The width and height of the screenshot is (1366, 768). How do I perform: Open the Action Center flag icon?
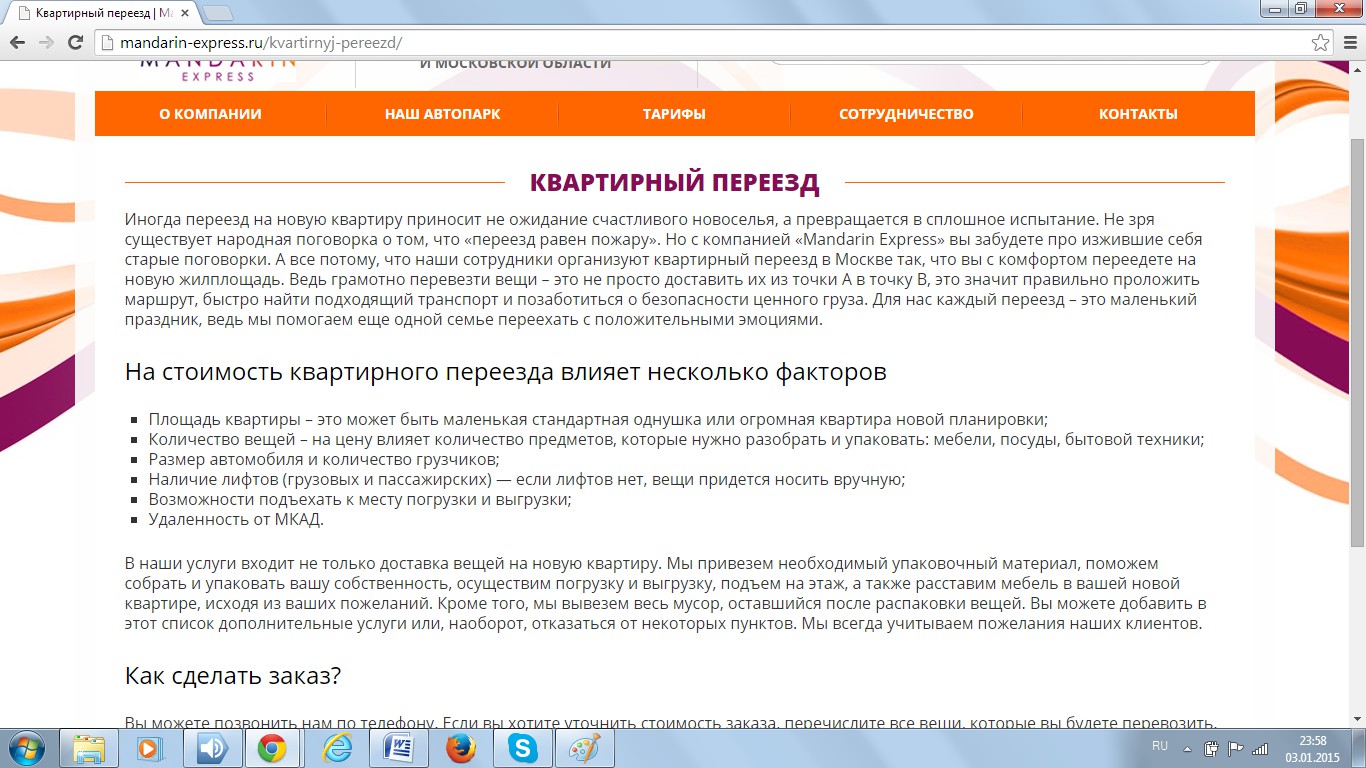[1236, 748]
